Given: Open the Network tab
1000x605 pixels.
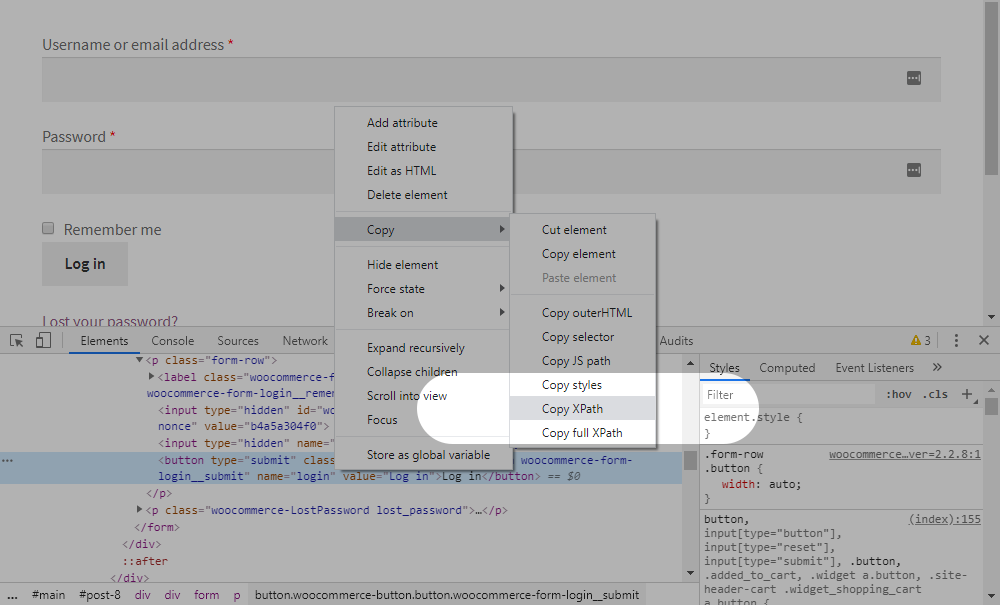Looking at the screenshot, I should click(305, 340).
